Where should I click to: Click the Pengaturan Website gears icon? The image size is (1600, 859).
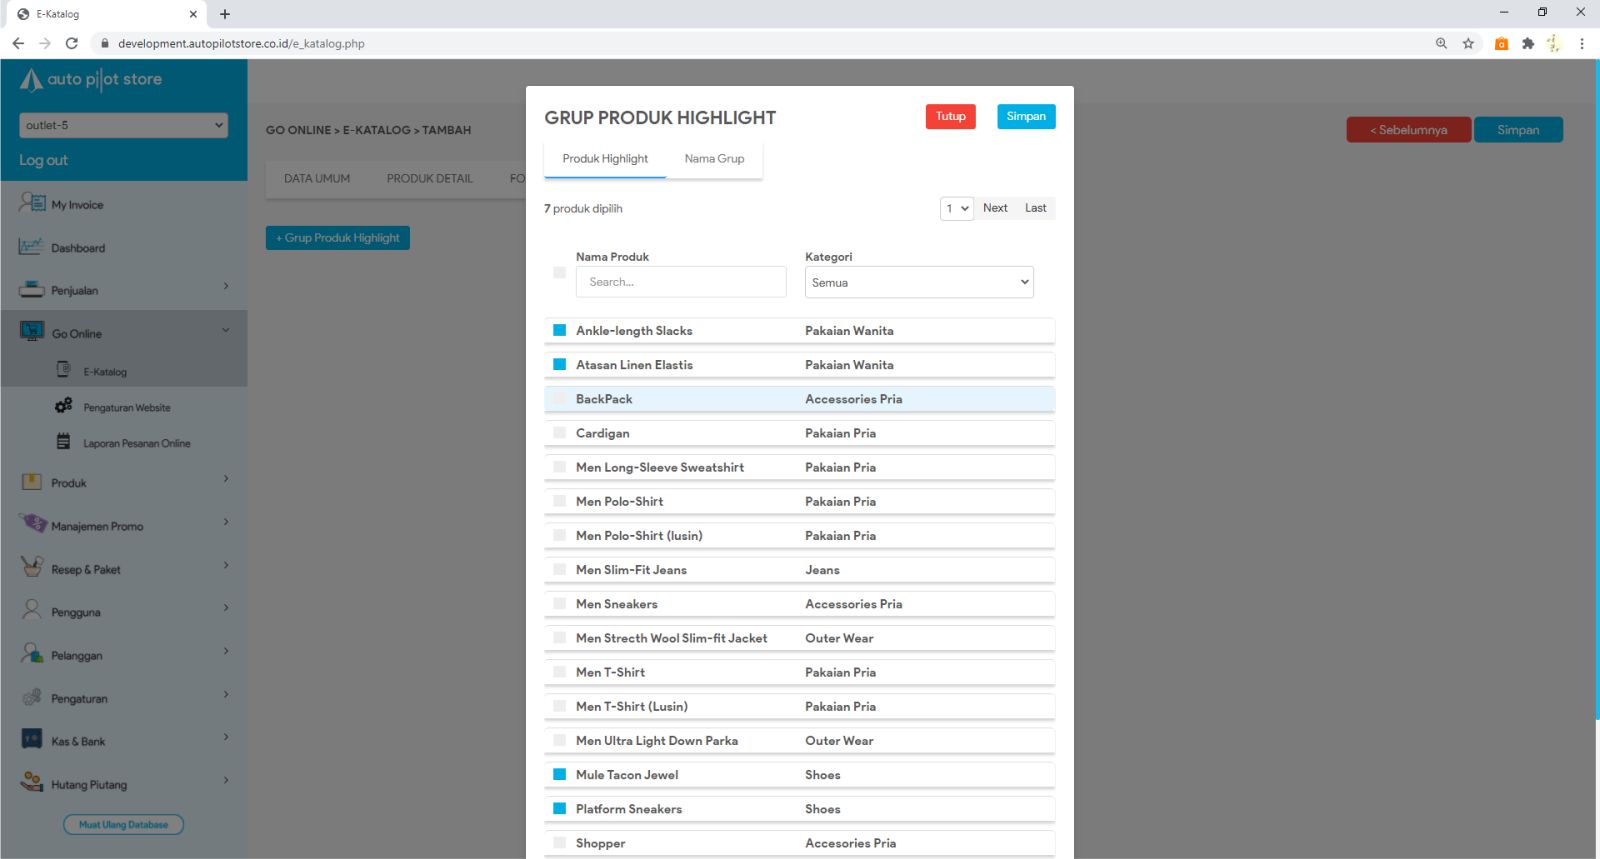pos(64,406)
